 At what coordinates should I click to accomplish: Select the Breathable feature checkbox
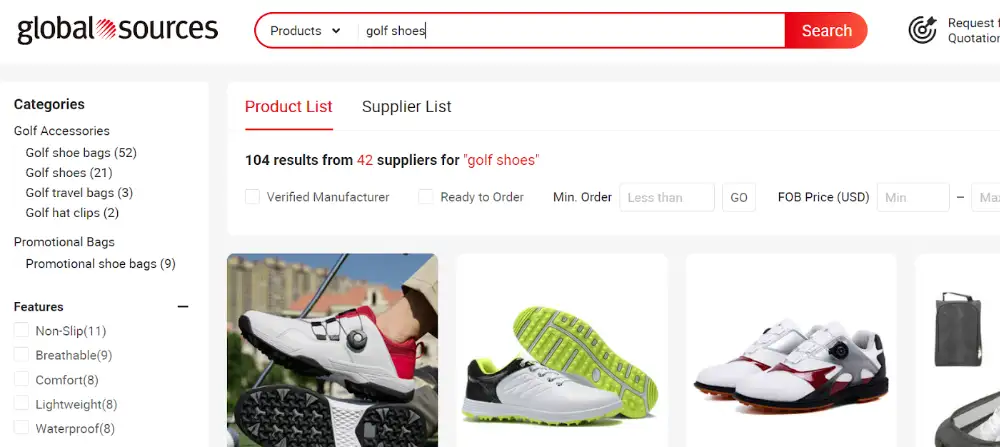tap(22, 355)
